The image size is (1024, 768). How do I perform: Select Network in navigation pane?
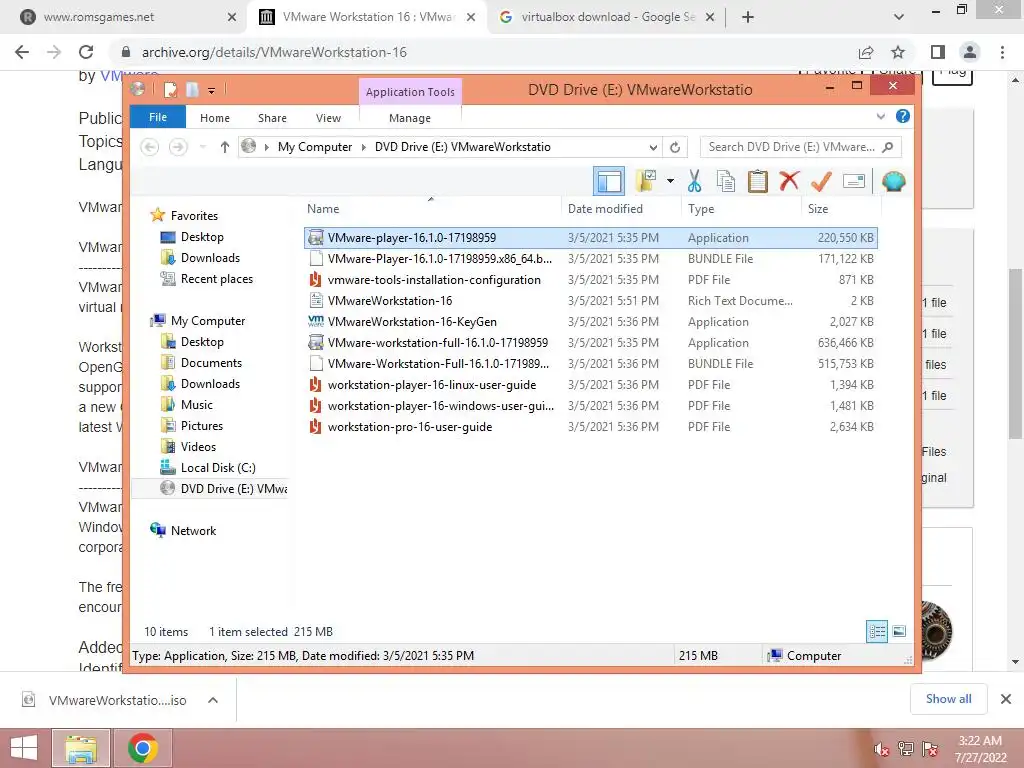[x=193, y=530]
